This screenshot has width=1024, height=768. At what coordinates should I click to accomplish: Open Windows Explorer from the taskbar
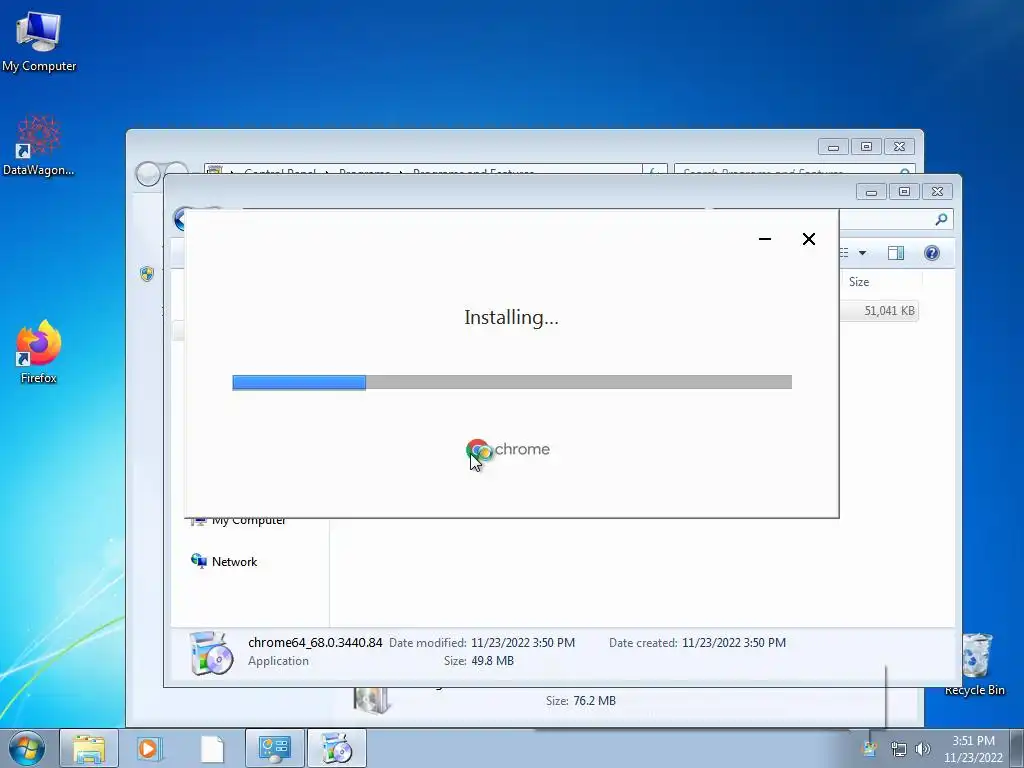(x=89, y=748)
